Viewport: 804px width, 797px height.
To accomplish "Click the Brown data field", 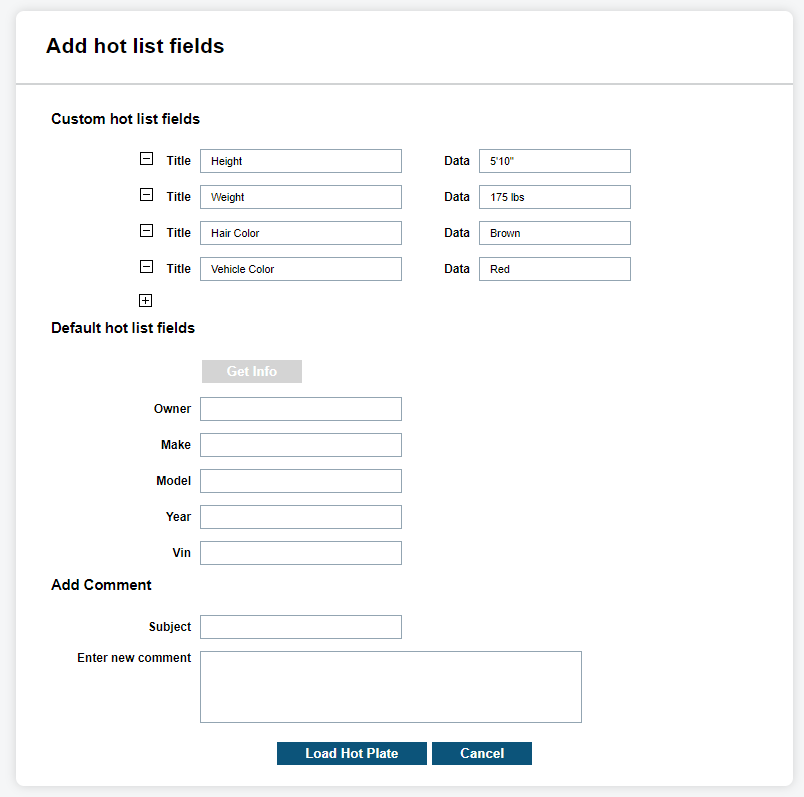I will tap(554, 233).
